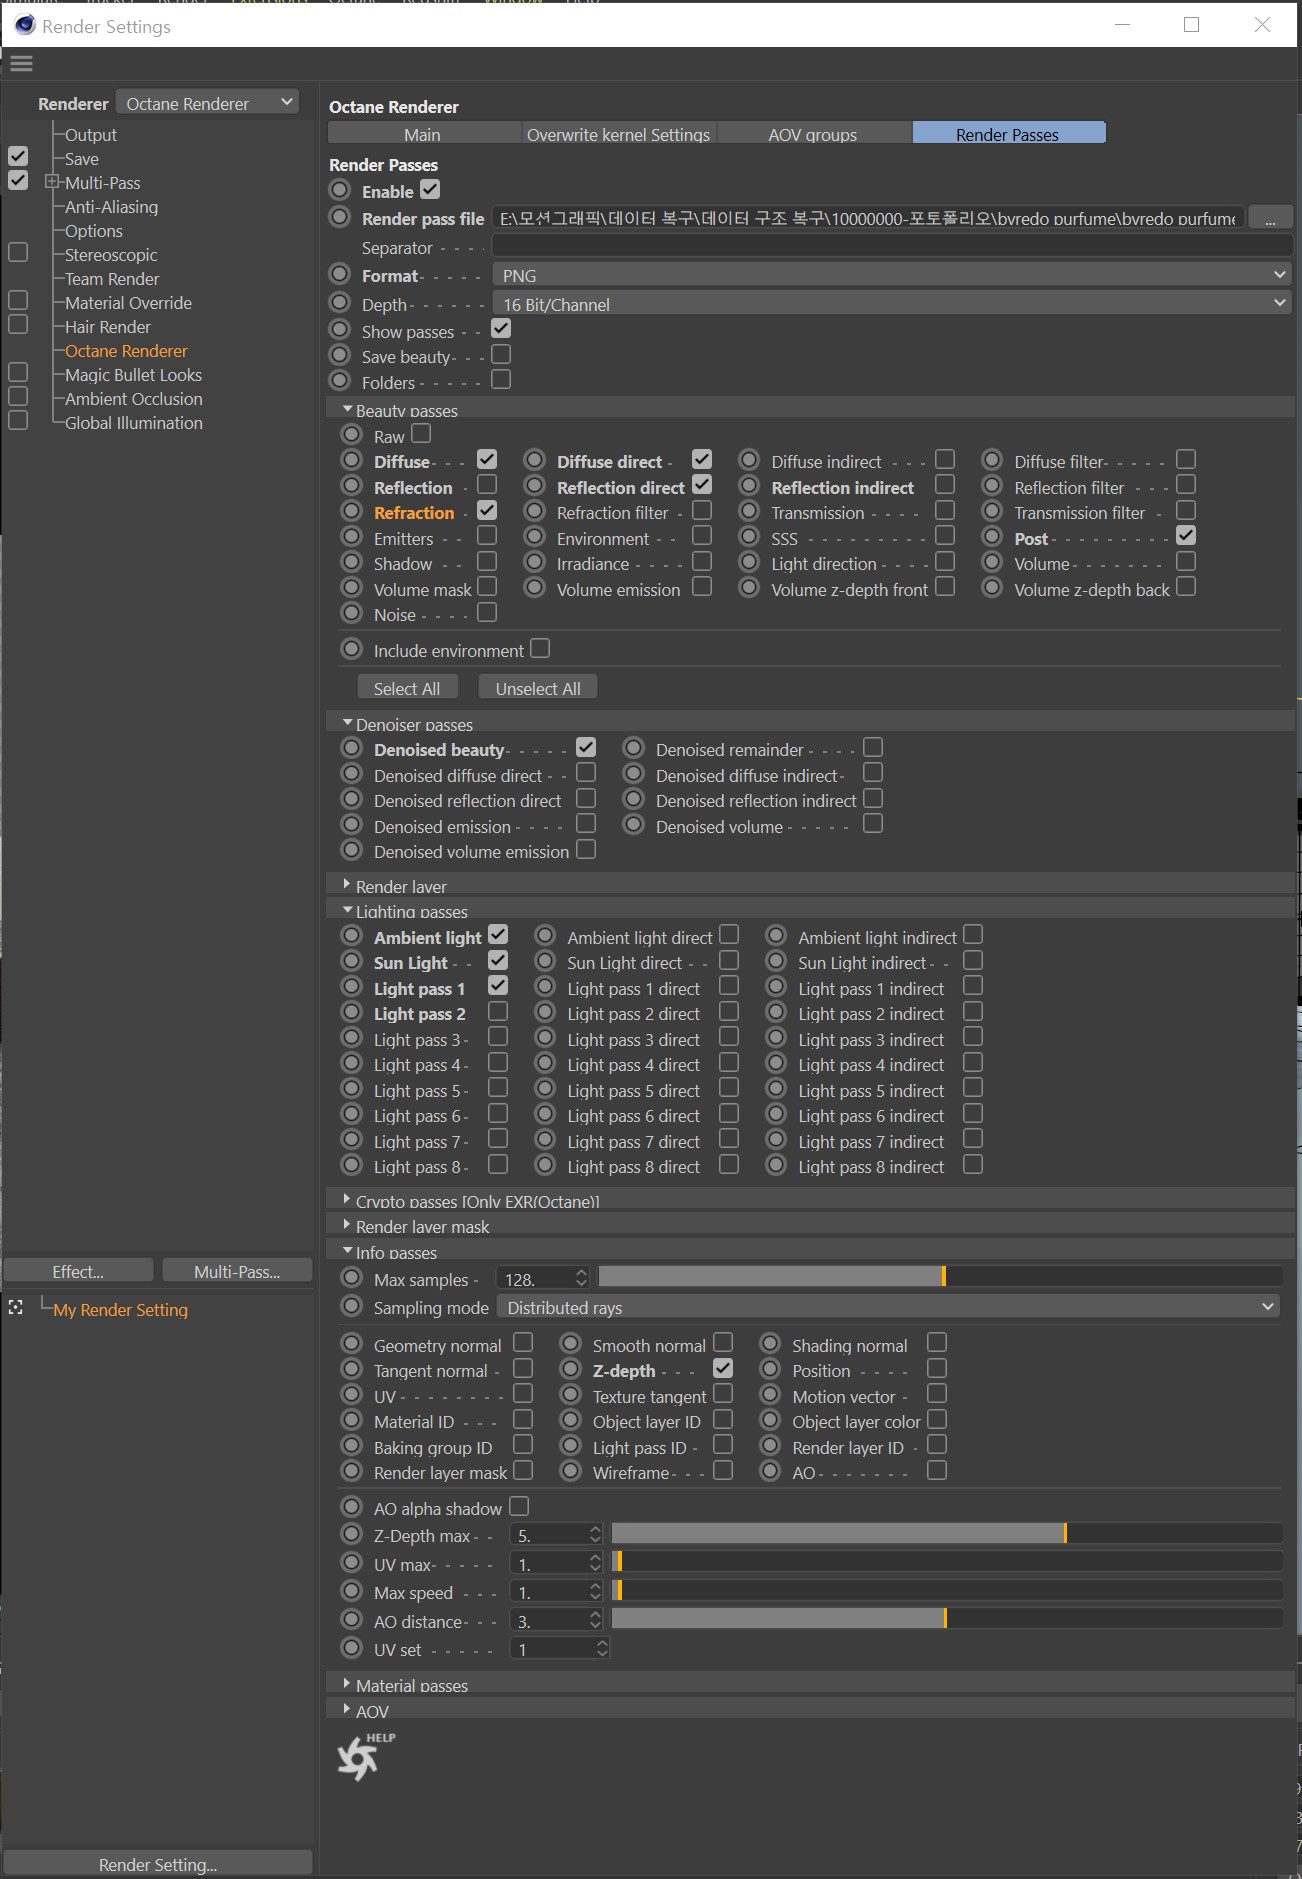
Task: Click the animation dot beside Depth
Action: point(340,303)
